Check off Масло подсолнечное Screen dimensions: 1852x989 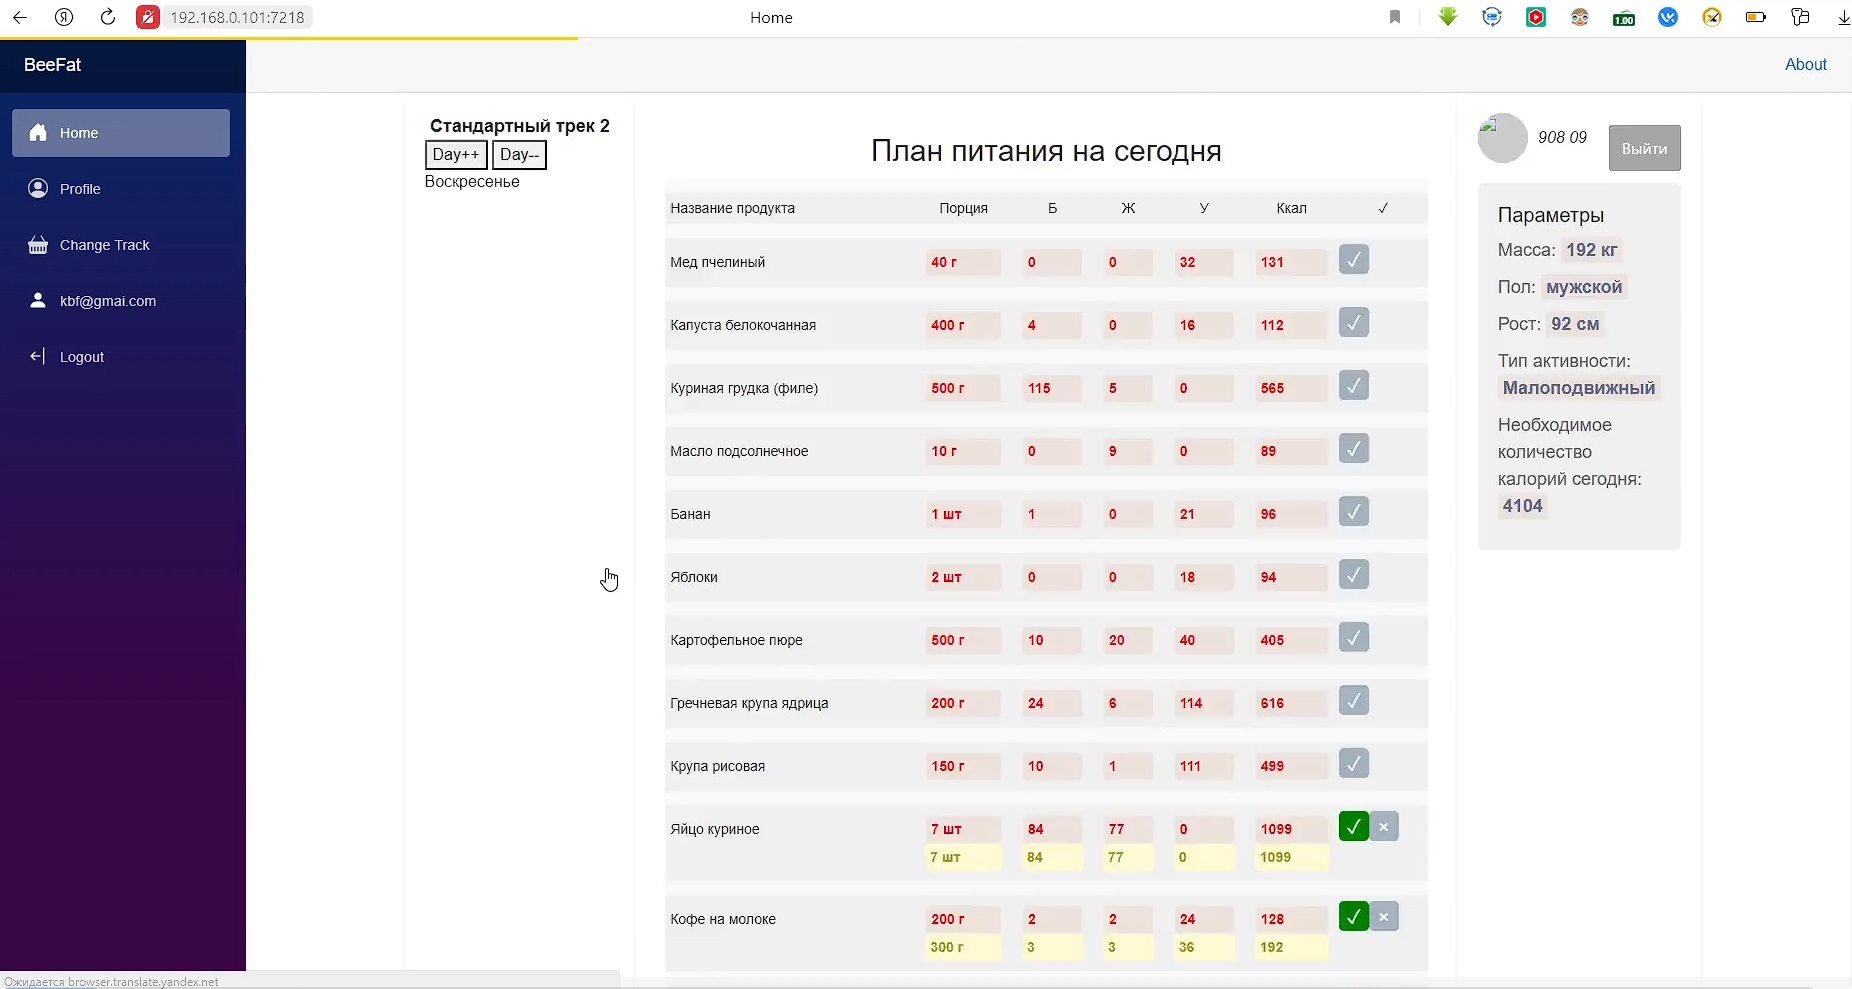pos(1354,449)
